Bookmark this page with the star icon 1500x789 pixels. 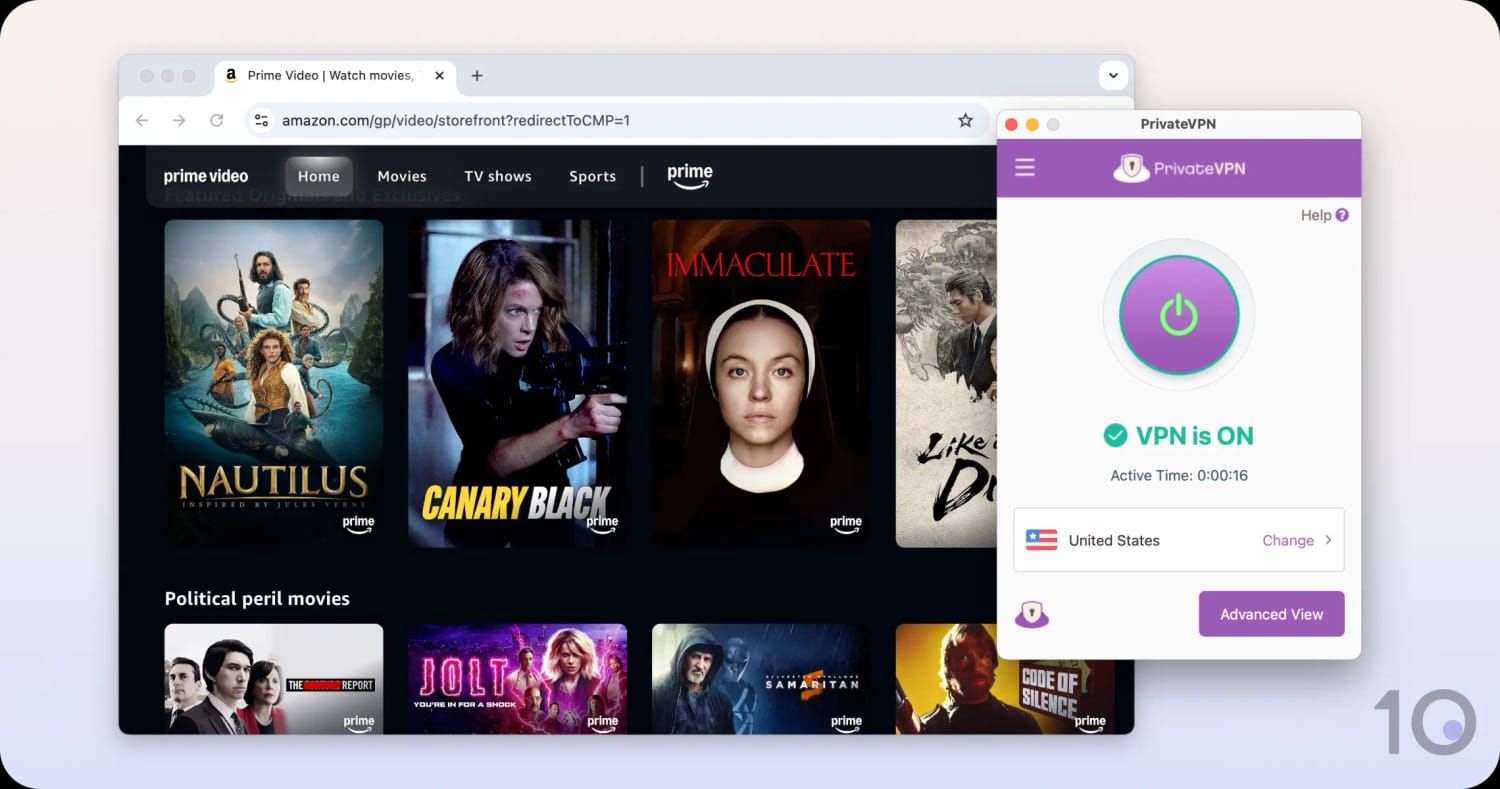point(965,120)
